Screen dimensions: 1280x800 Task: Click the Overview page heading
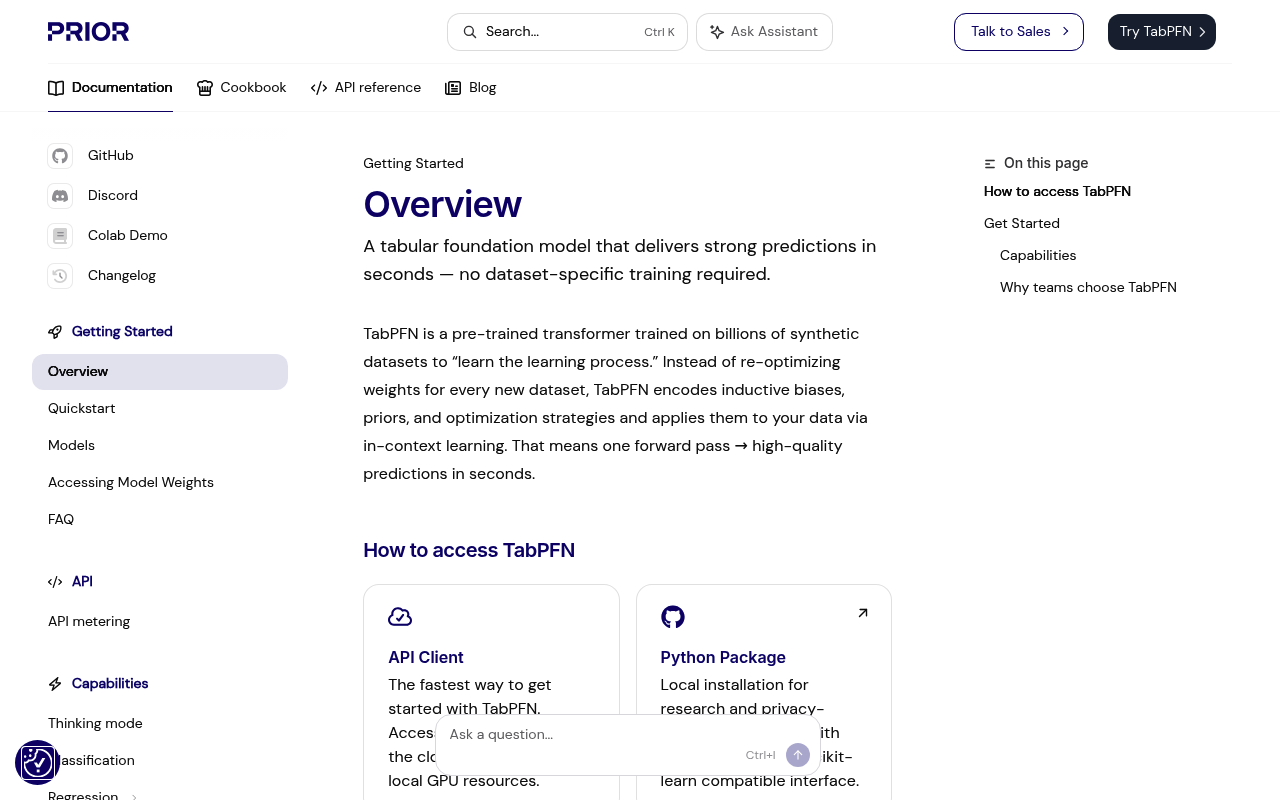coord(442,205)
